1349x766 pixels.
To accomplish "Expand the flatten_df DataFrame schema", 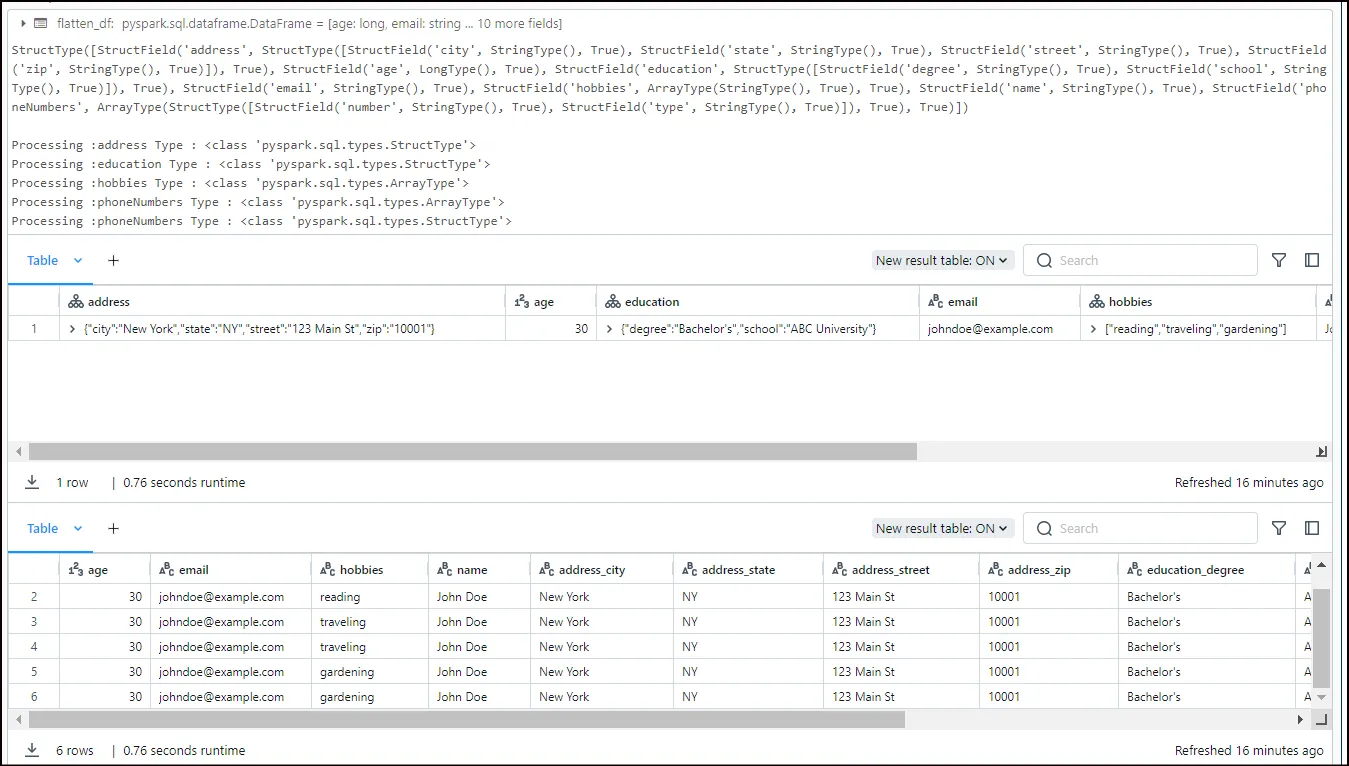I will 23,23.
